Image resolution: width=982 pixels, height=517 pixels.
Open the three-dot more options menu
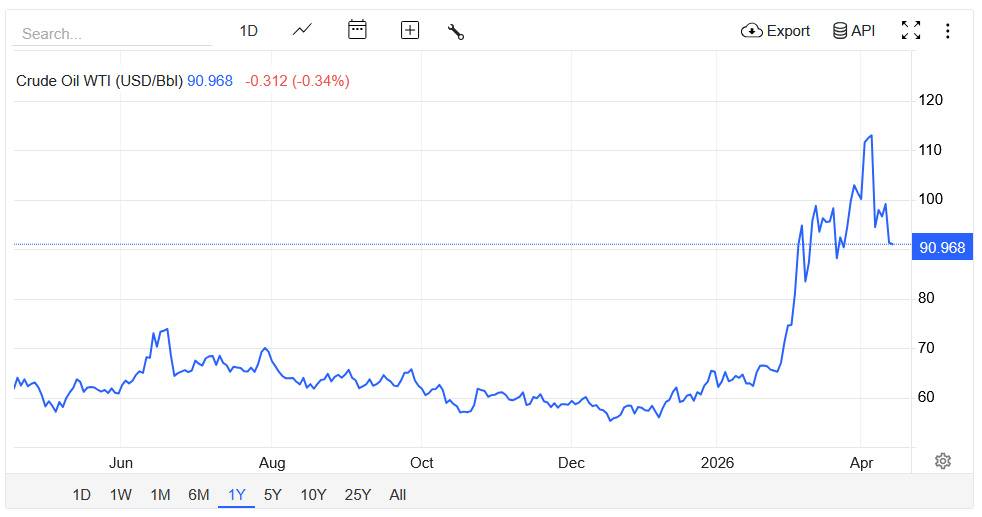(948, 31)
